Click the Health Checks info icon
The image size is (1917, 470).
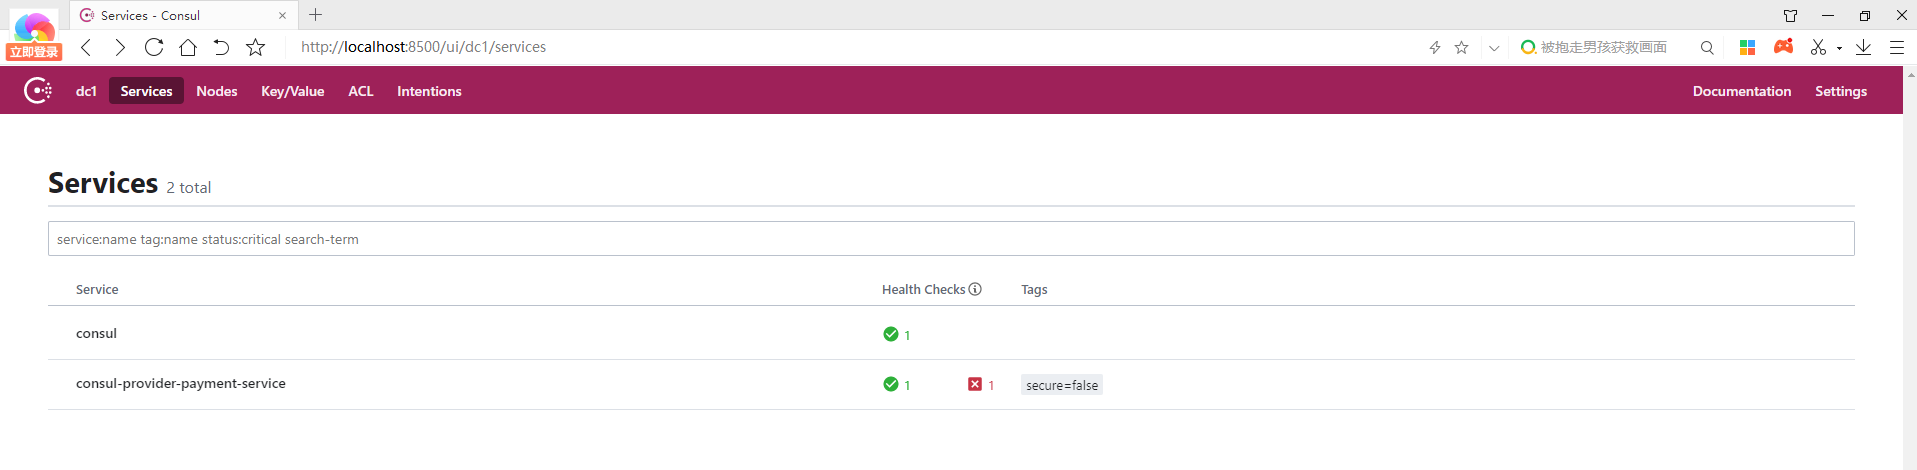(x=975, y=289)
